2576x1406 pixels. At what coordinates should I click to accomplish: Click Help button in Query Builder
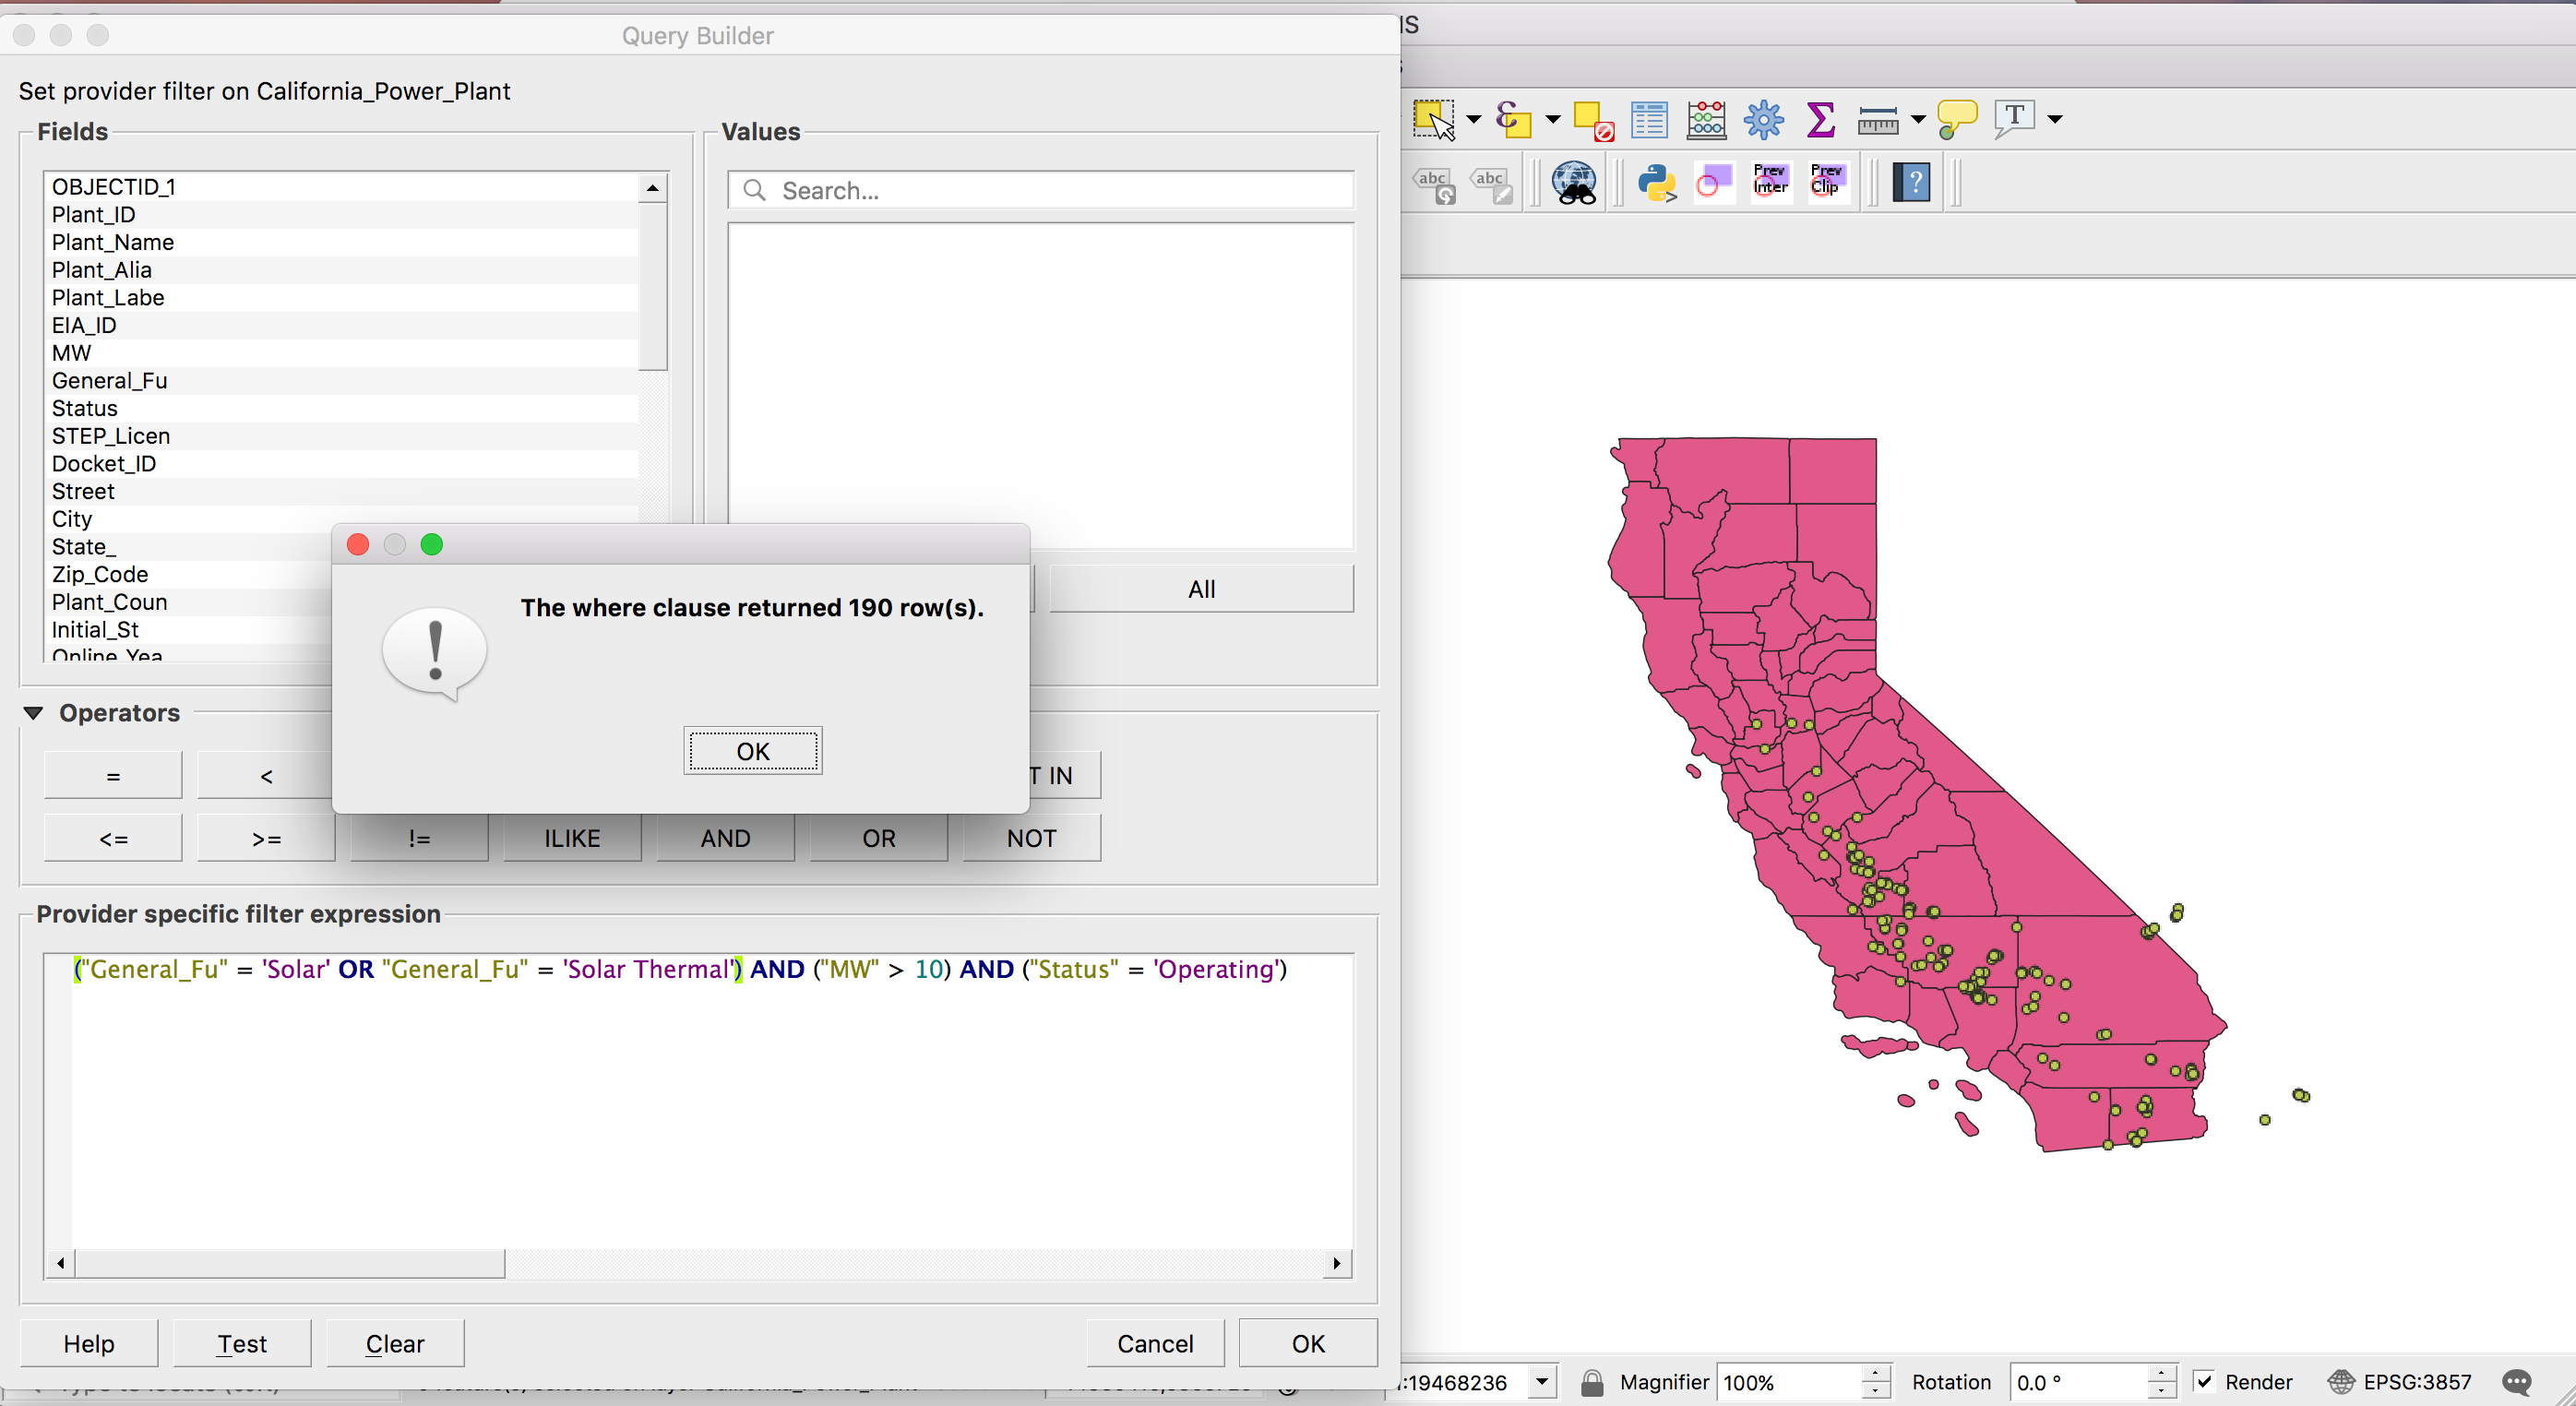(x=89, y=1343)
